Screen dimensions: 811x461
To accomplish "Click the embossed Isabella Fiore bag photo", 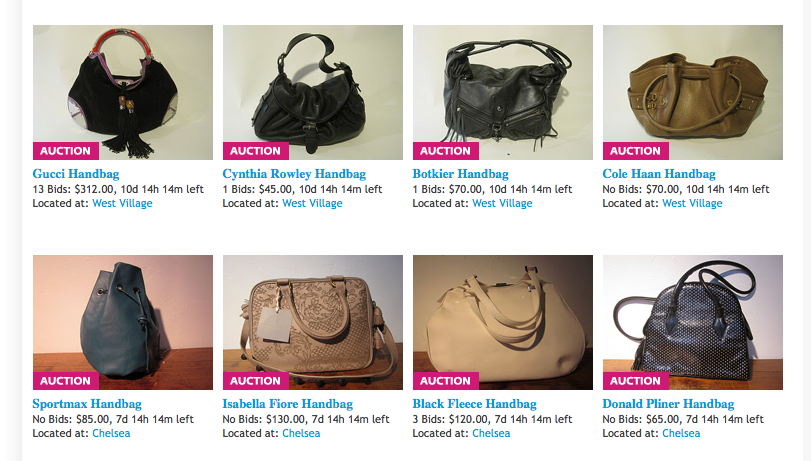I will tap(312, 322).
